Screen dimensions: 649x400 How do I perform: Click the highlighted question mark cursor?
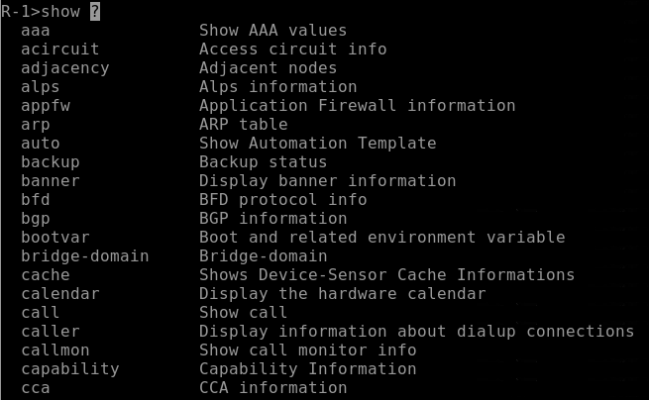(95, 12)
